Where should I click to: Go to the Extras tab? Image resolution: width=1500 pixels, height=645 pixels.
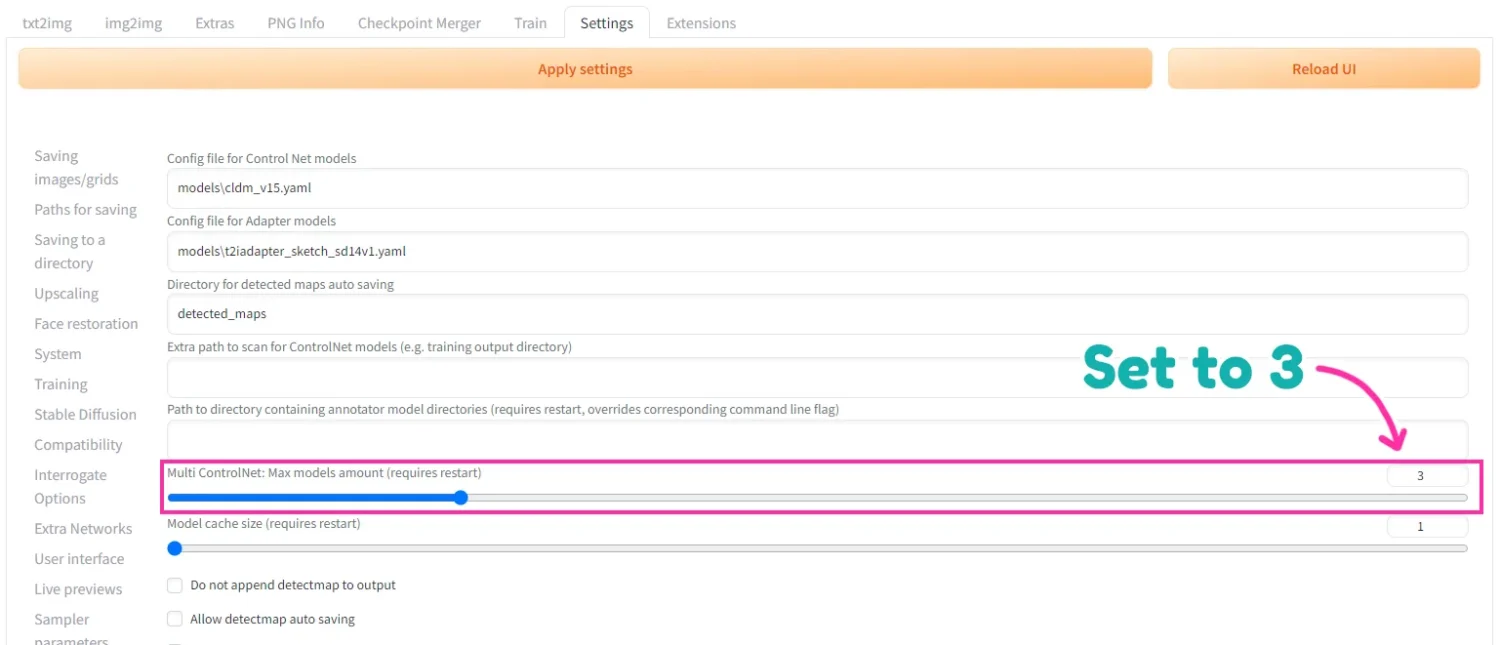(215, 23)
